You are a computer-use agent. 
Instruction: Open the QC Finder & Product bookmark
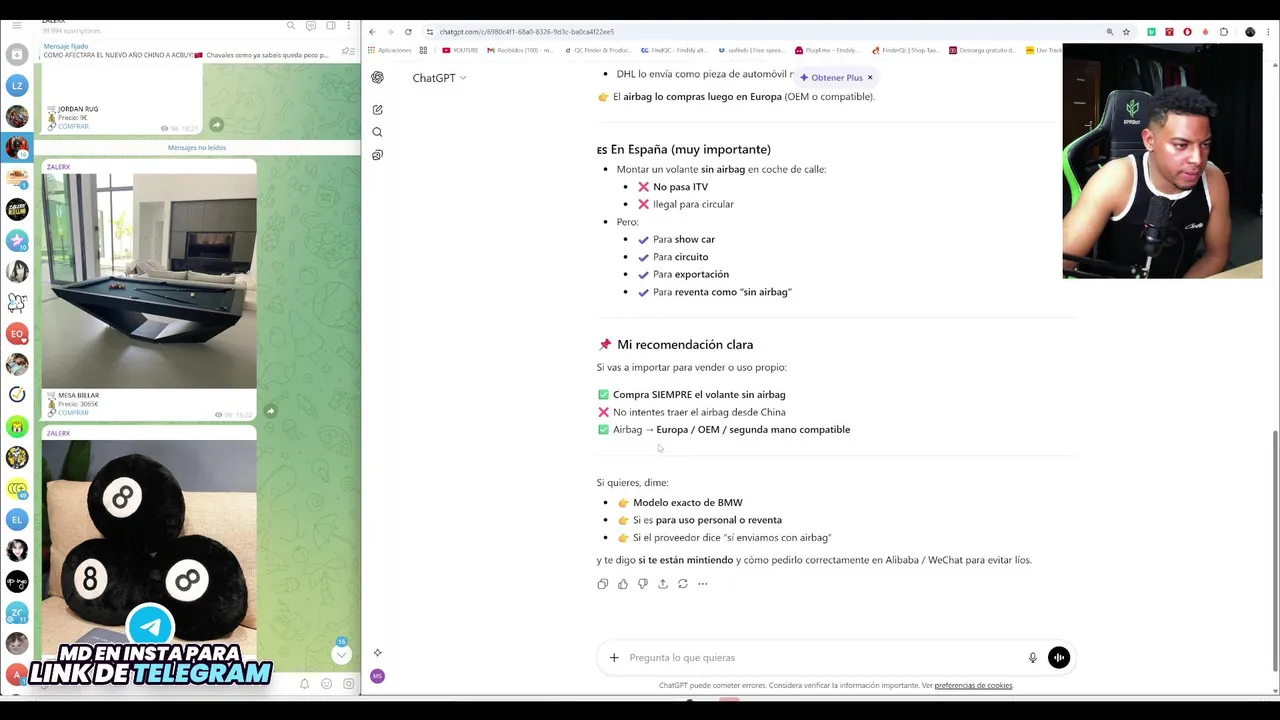pyautogui.click(x=597, y=50)
